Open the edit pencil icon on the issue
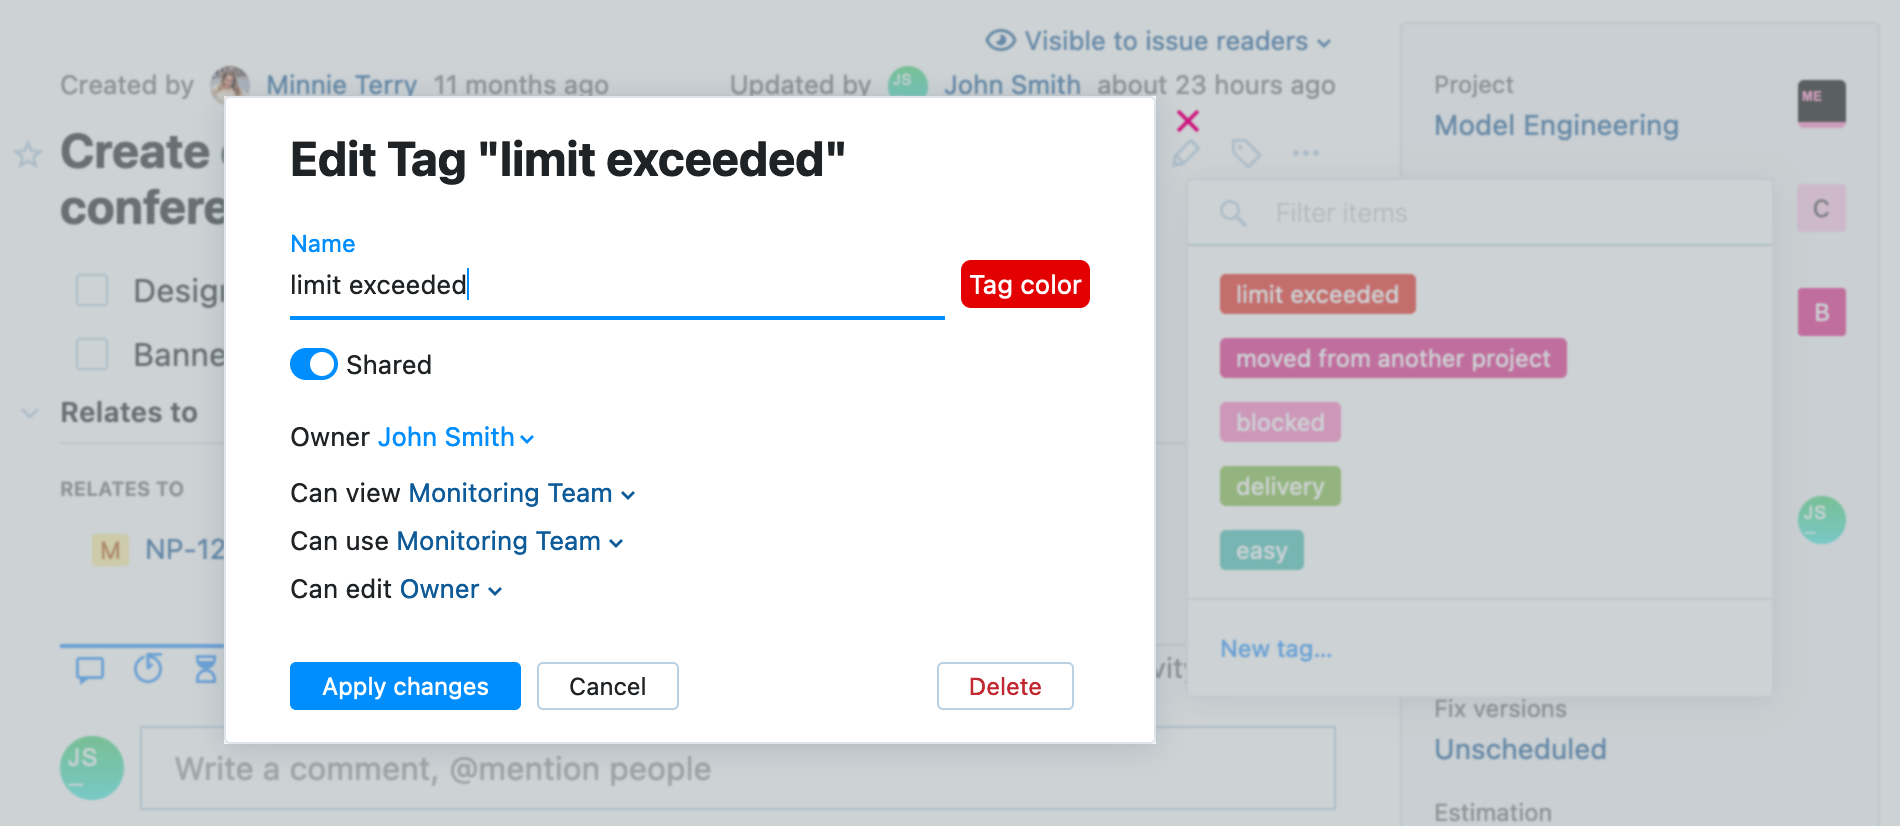Viewport: 1900px width, 826px height. tap(1185, 153)
